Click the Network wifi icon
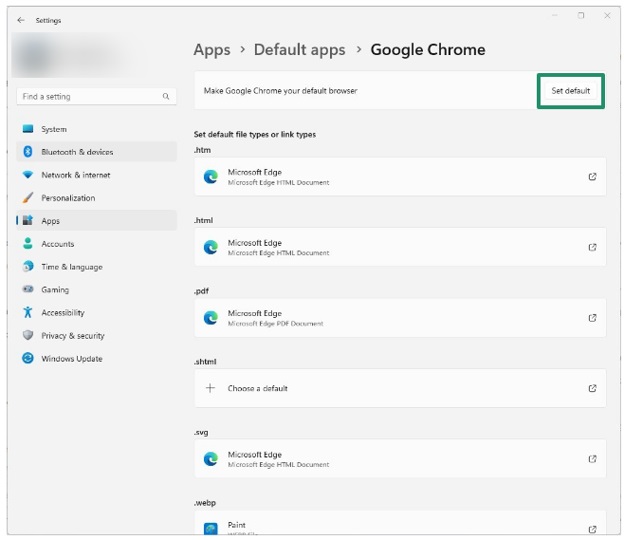The image size is (624, 540). click(28, 175)
